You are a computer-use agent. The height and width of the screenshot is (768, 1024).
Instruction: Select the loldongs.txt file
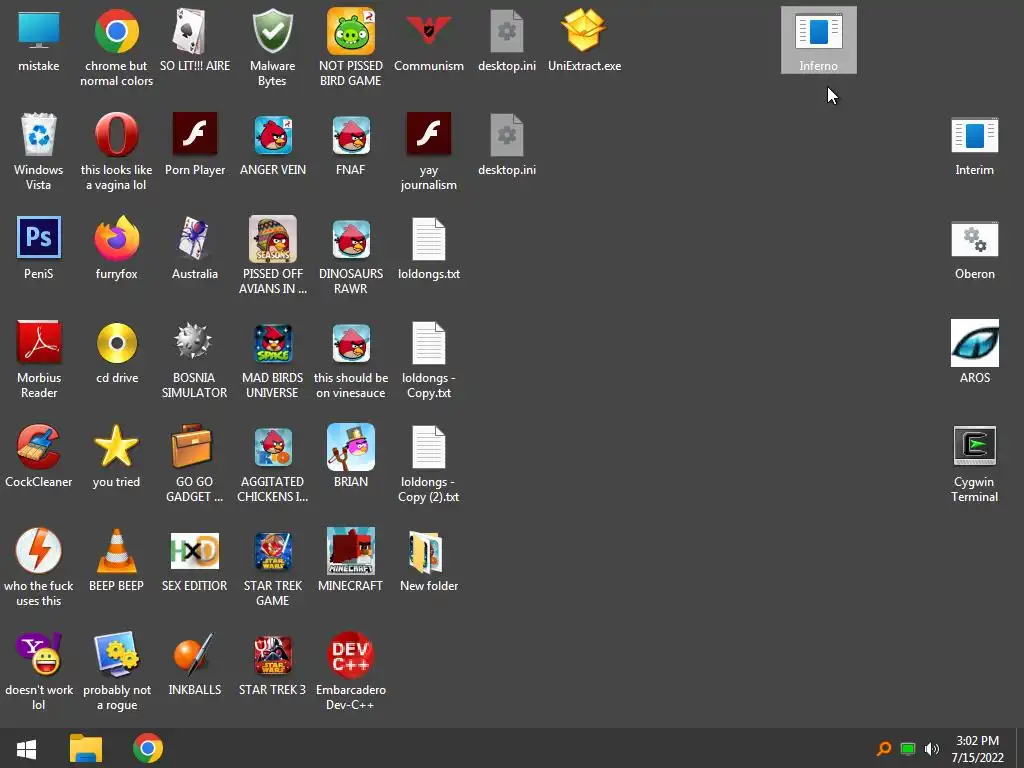428,239
